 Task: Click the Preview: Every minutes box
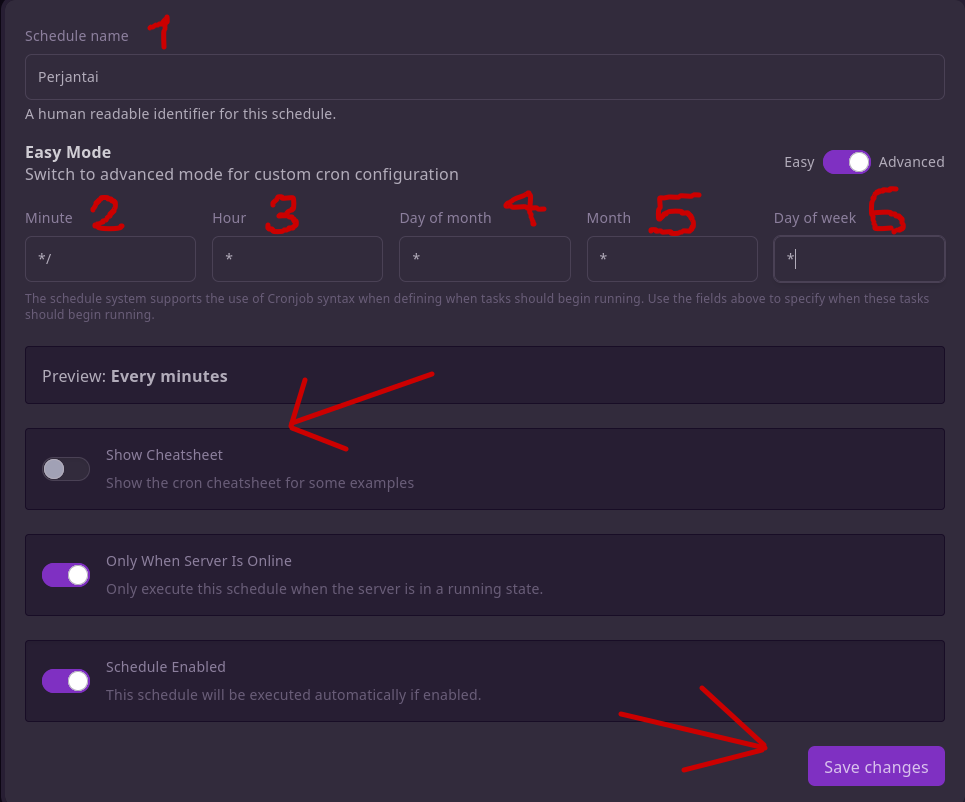[484, 376]
